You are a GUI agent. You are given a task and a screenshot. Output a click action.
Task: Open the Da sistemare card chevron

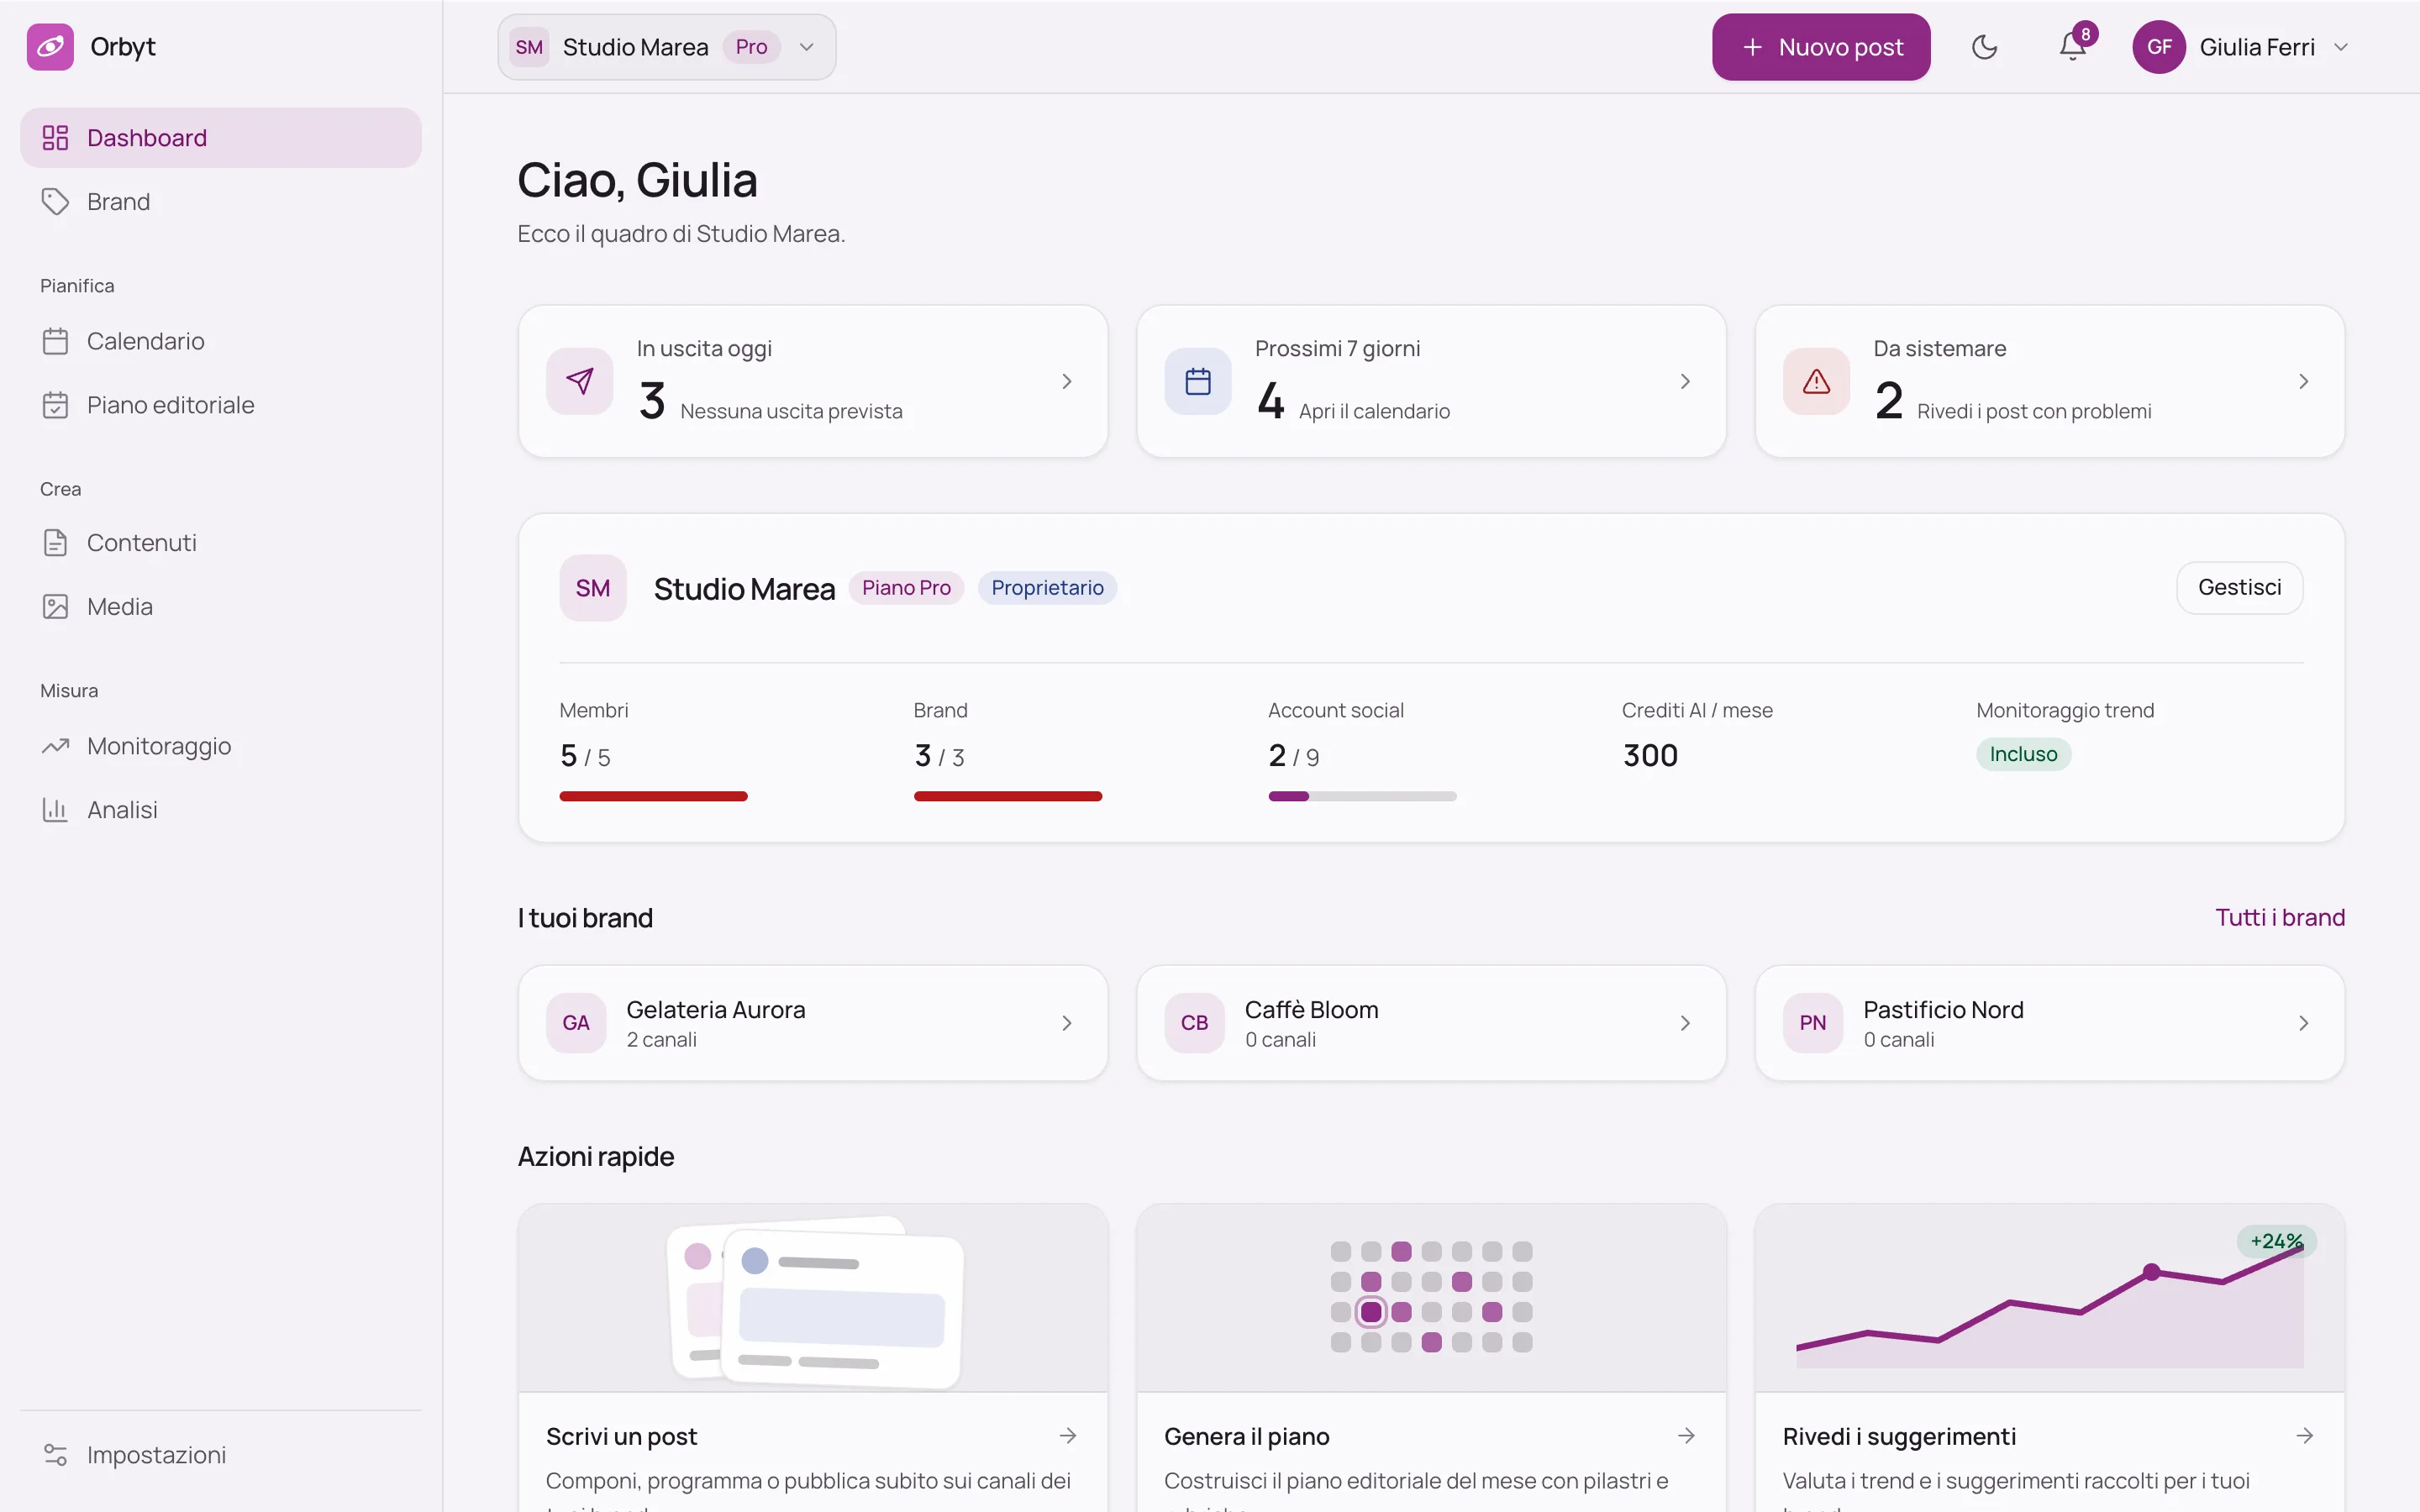(2303, 381)
